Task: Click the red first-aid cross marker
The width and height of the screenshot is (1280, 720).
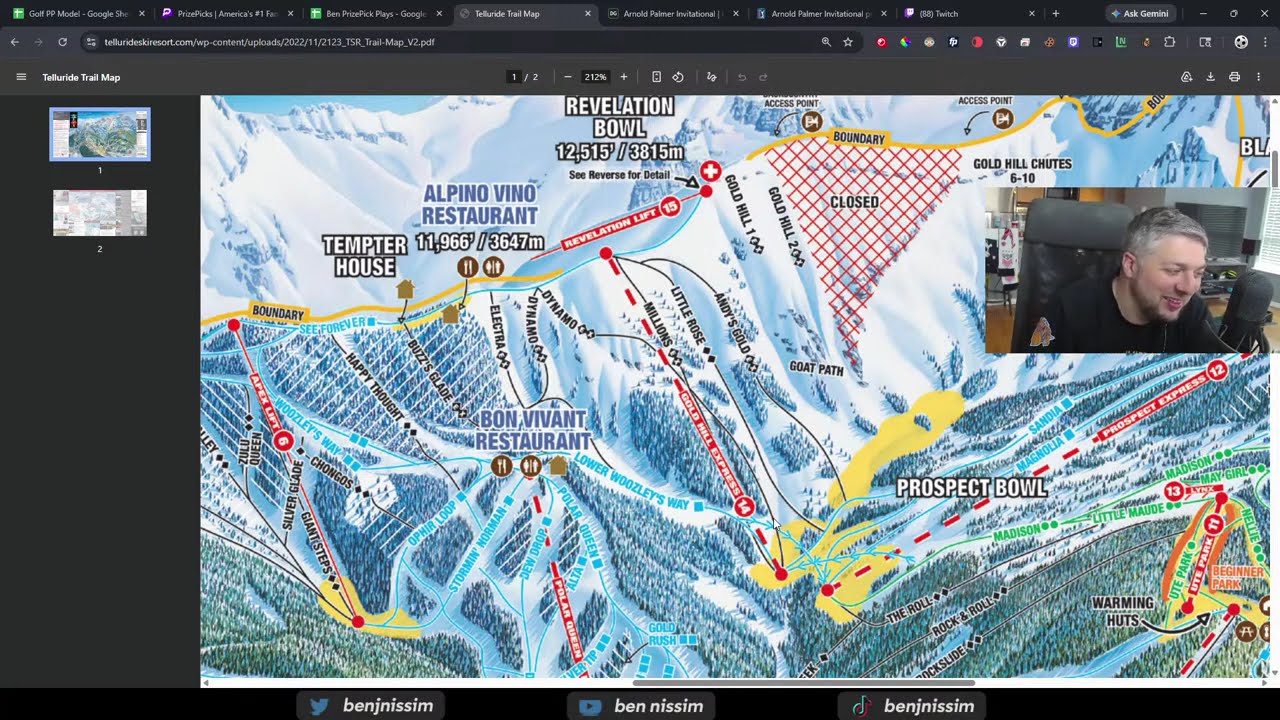Action: (711, 171)
